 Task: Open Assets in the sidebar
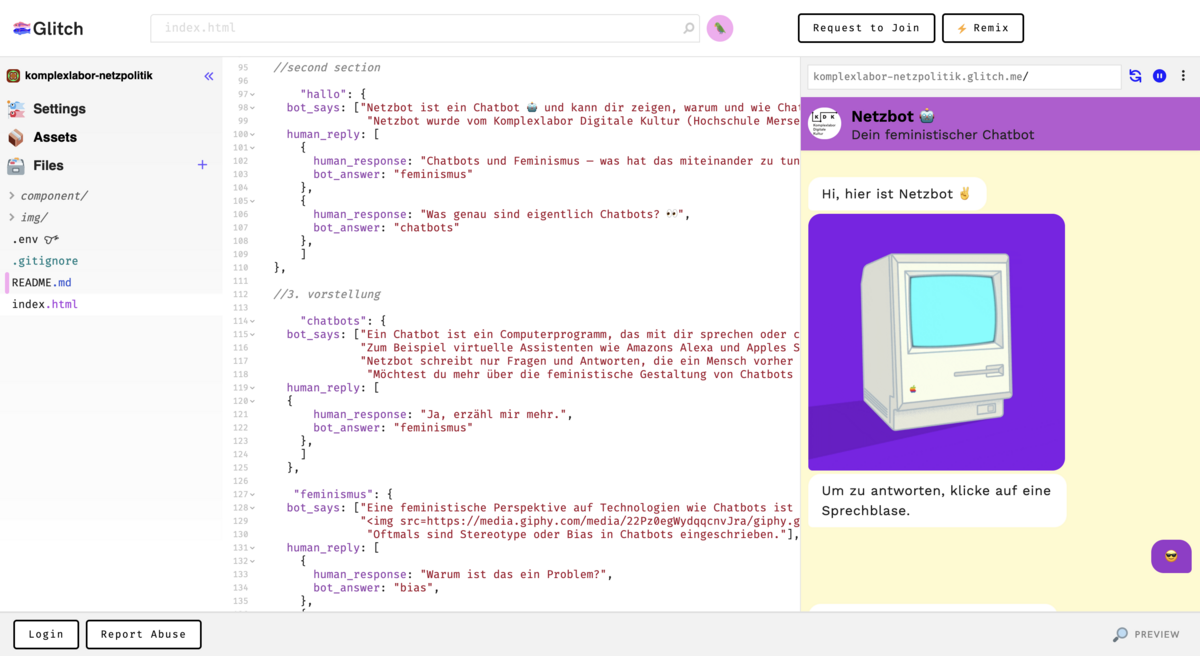[55, 137]
